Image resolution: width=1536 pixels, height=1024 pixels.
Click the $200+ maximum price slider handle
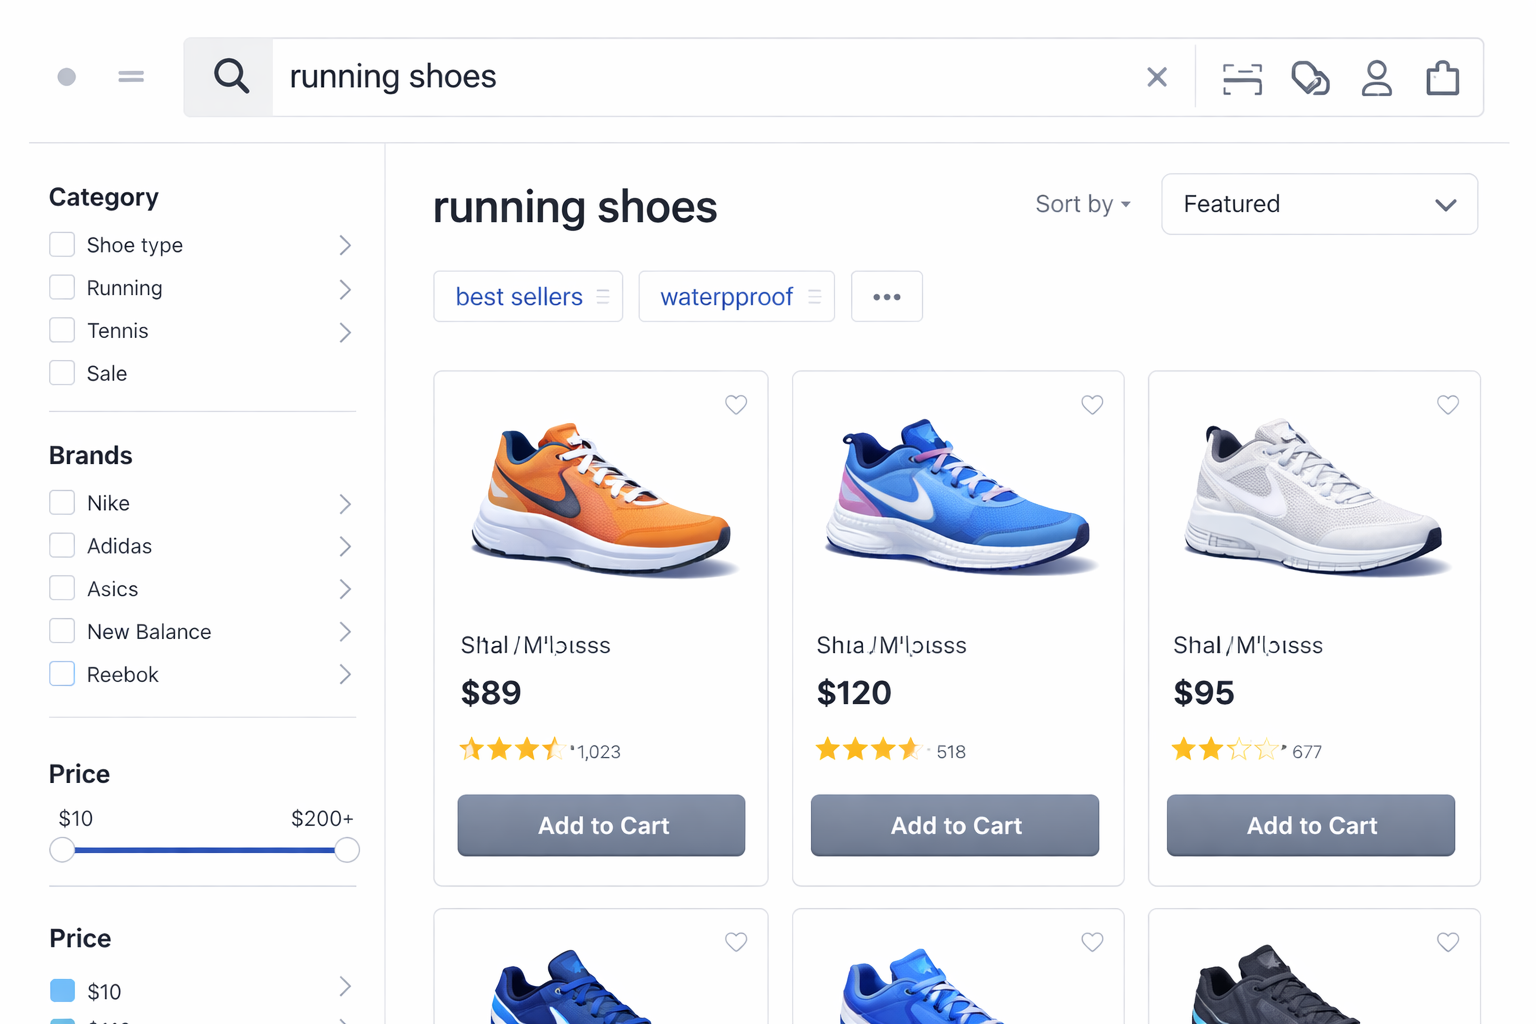347,850
